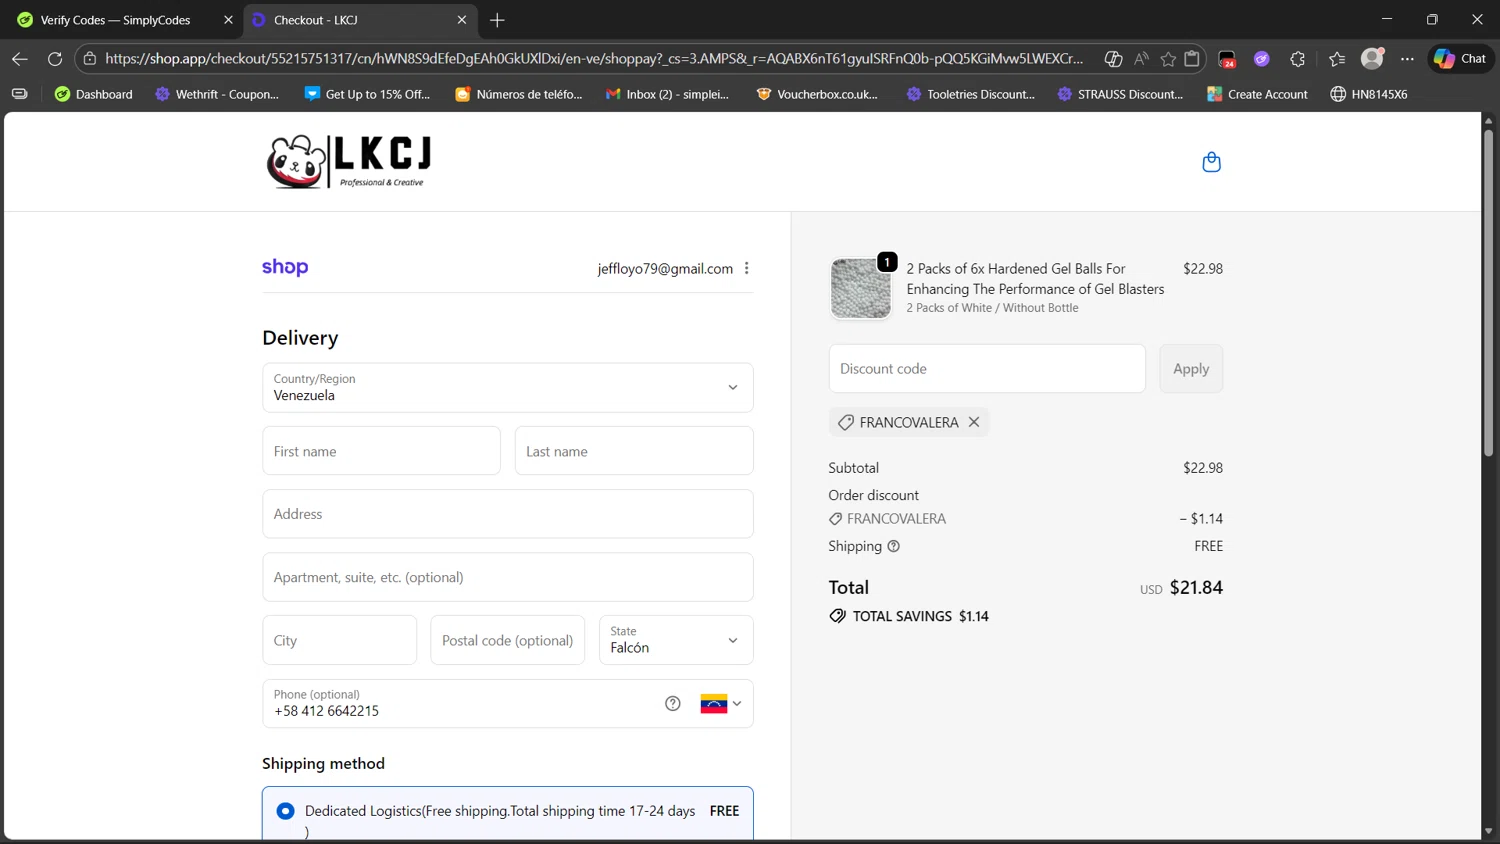This screenshot has width=1500, height=844.
Task: Remove the FRANCOVALERA discount code tag
Action: coord(974,422)
